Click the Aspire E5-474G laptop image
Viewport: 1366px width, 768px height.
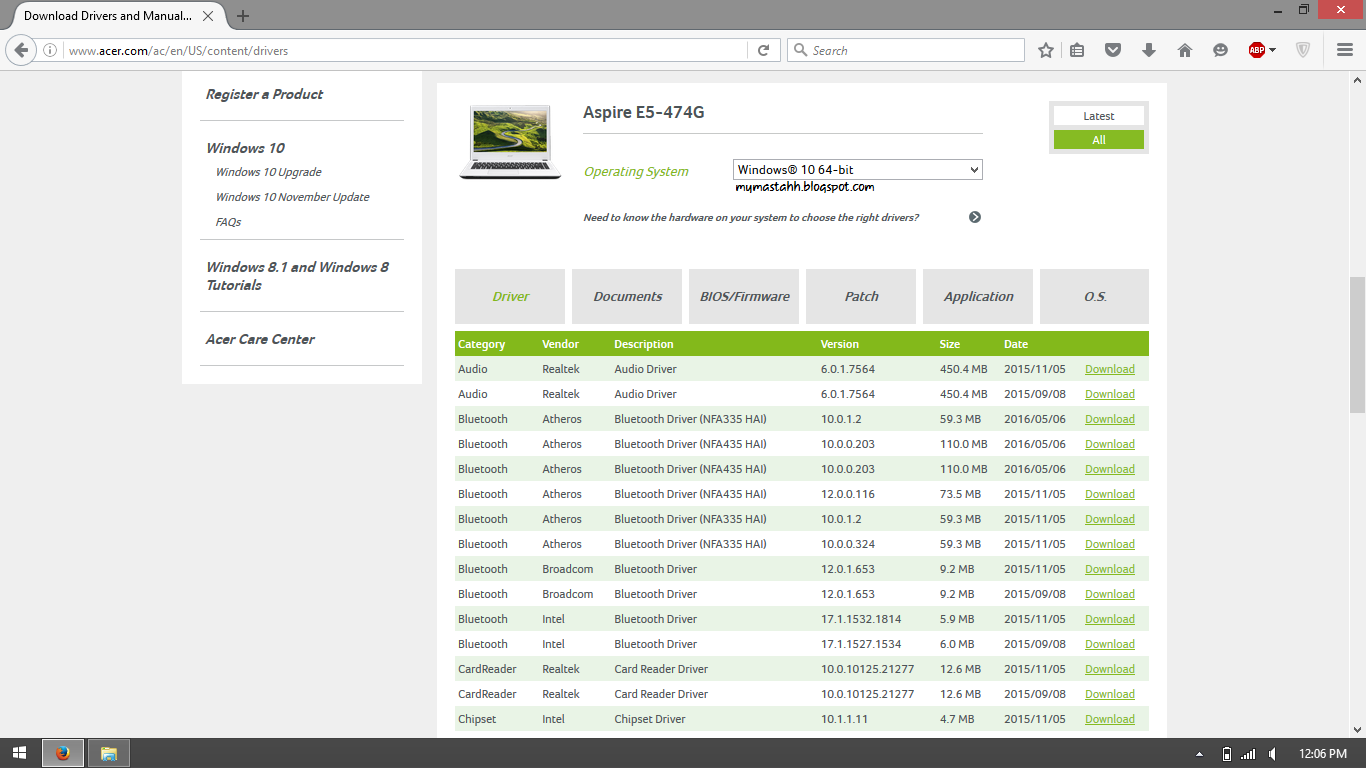510,142
